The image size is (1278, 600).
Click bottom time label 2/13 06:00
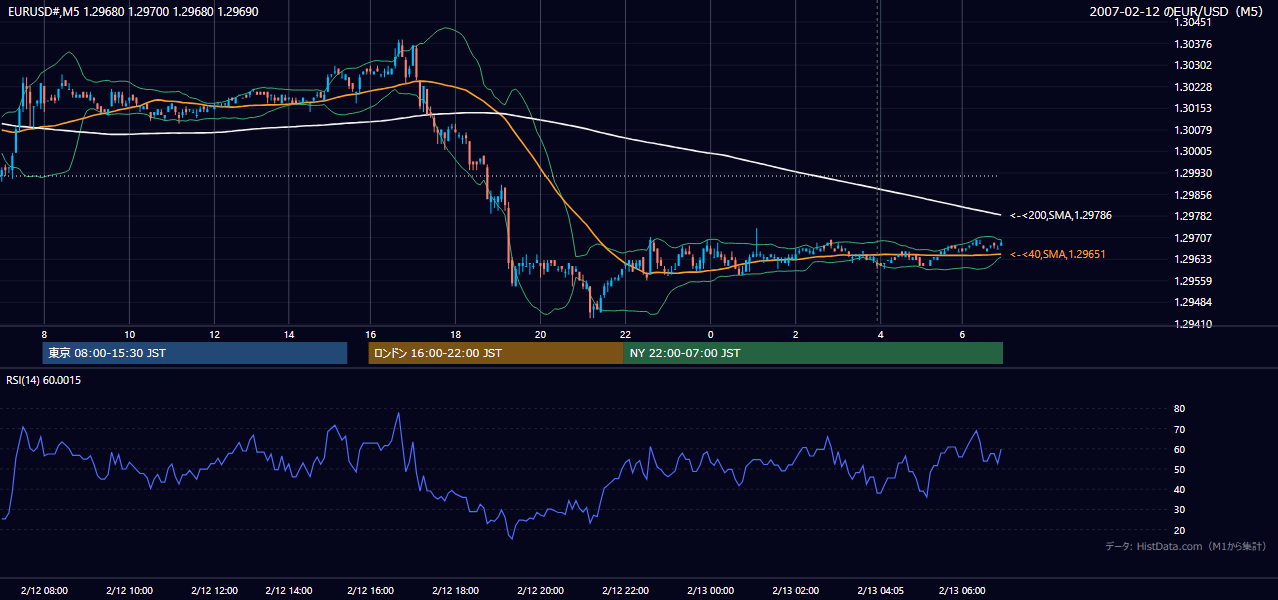pos(961,590)
